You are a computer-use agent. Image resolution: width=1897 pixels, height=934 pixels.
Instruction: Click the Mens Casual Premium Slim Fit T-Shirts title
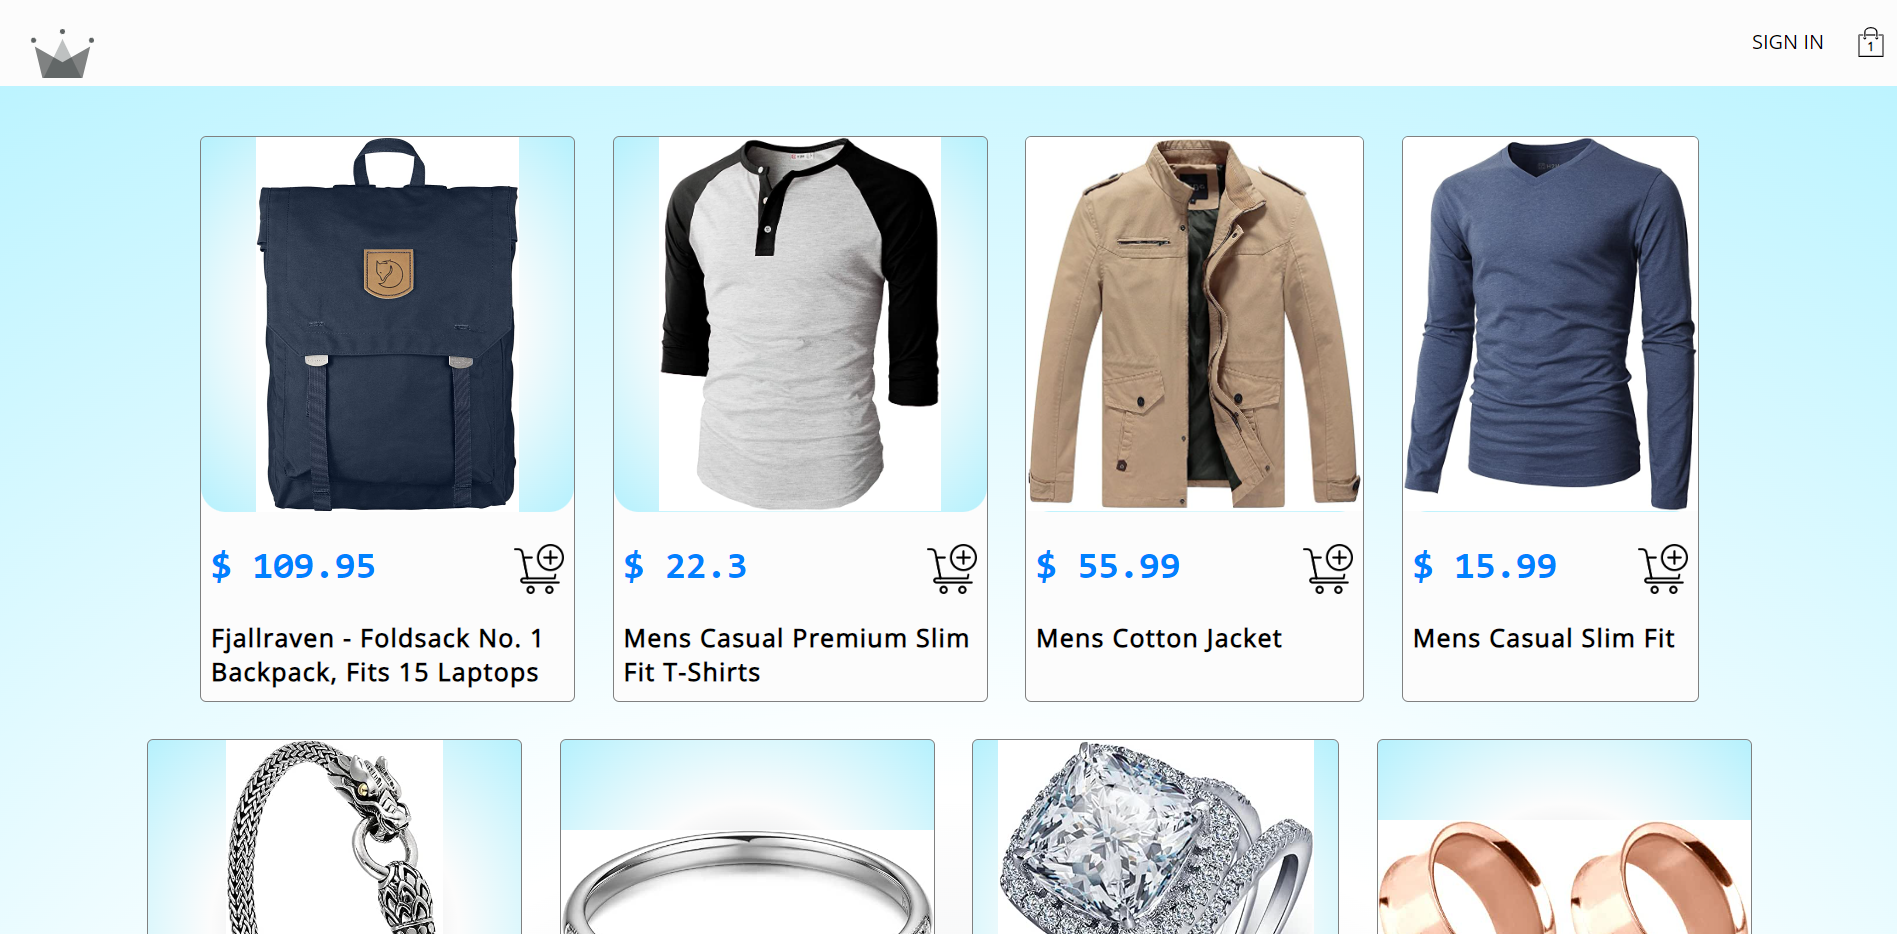click(796, 655)
